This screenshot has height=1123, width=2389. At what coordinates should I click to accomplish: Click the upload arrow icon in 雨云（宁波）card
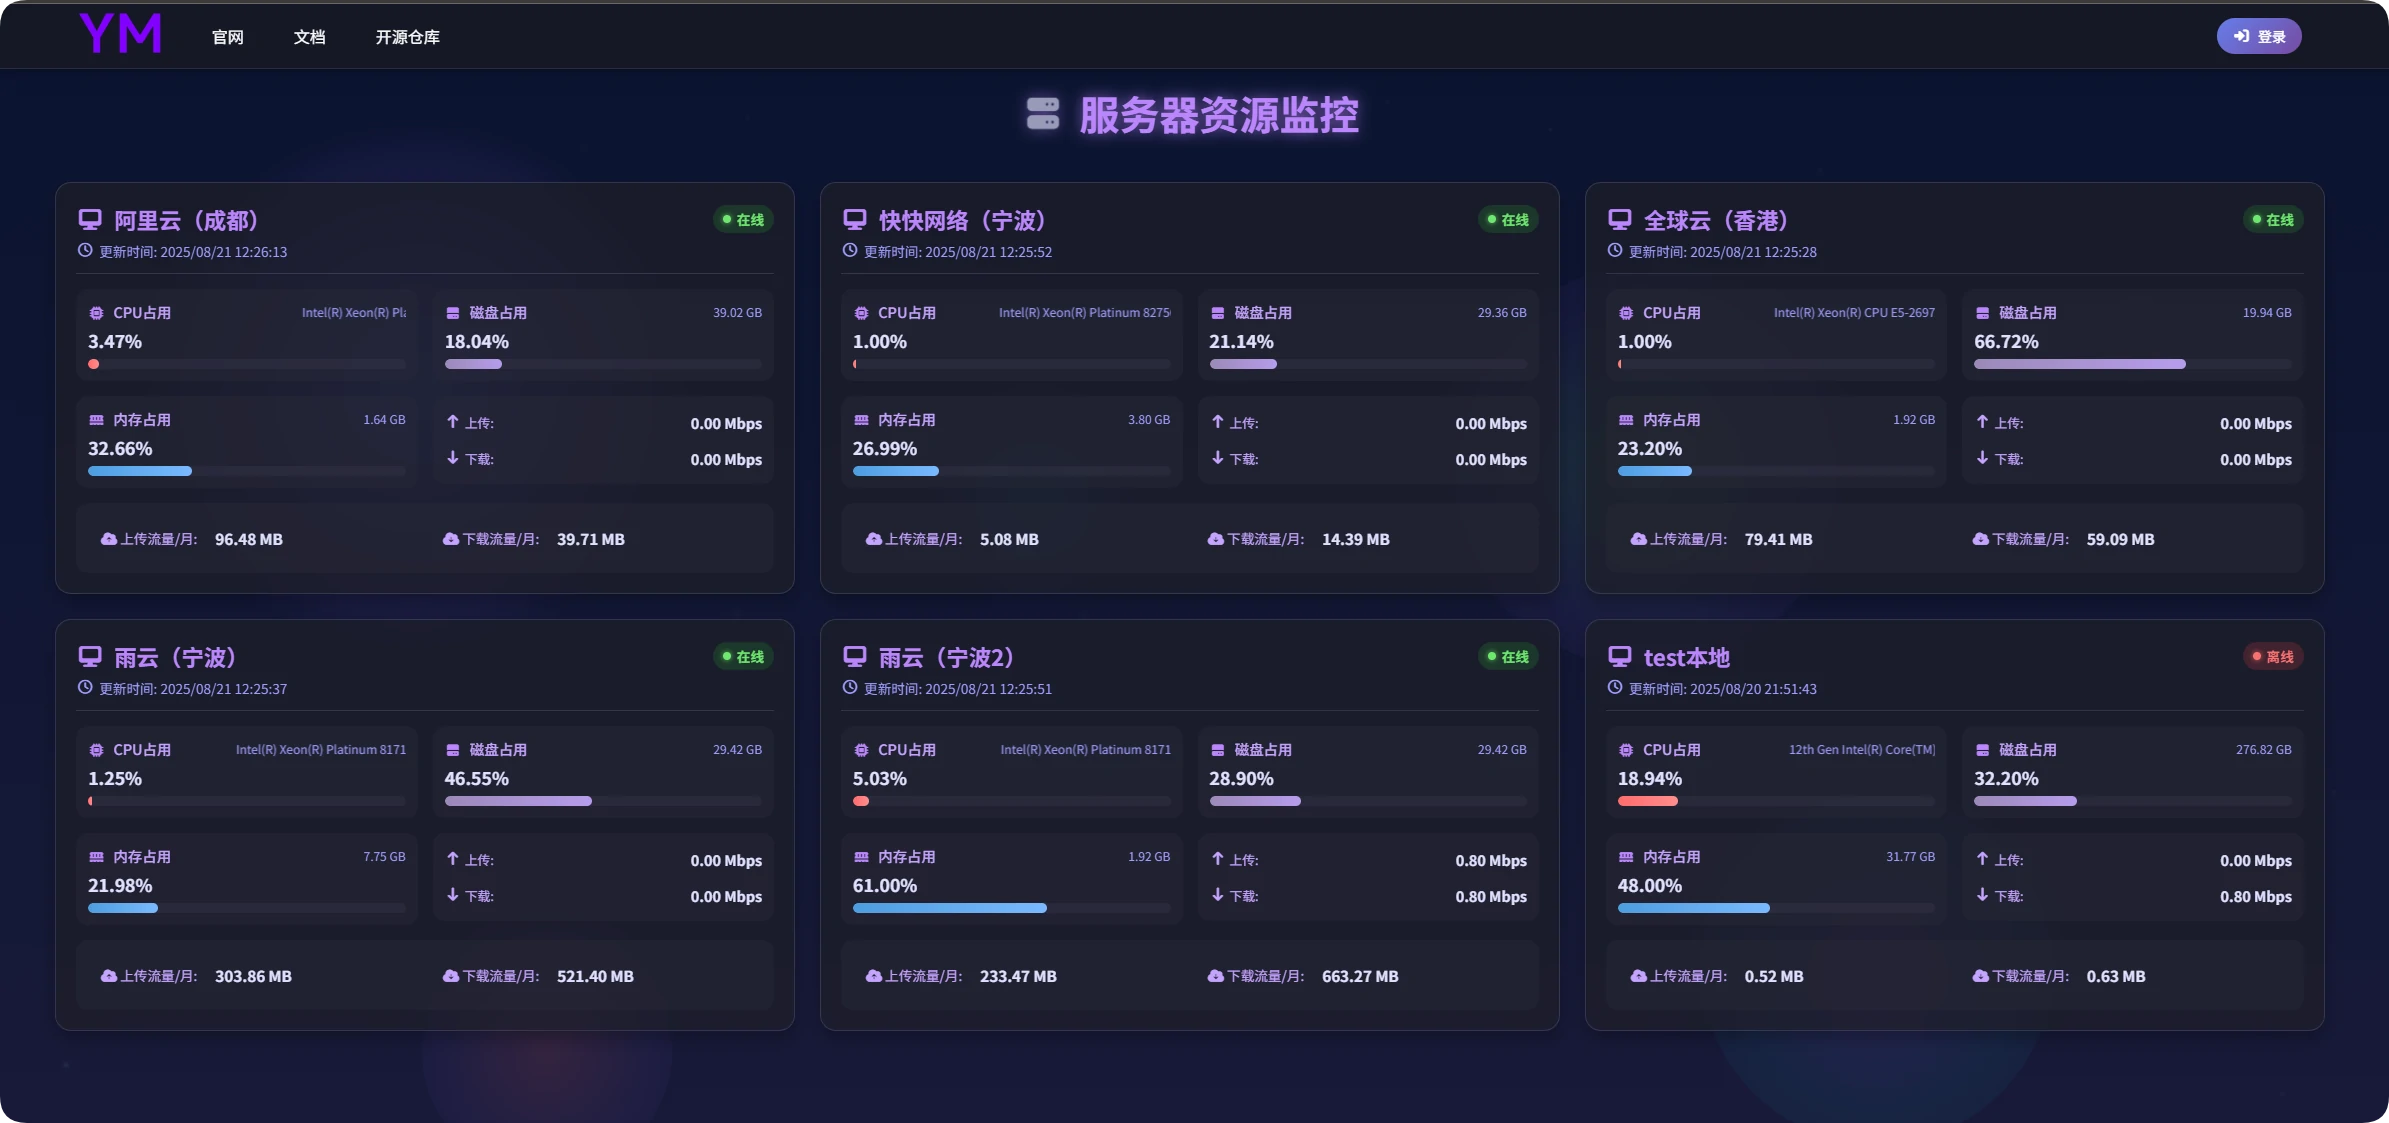click(x=453, y=859)
